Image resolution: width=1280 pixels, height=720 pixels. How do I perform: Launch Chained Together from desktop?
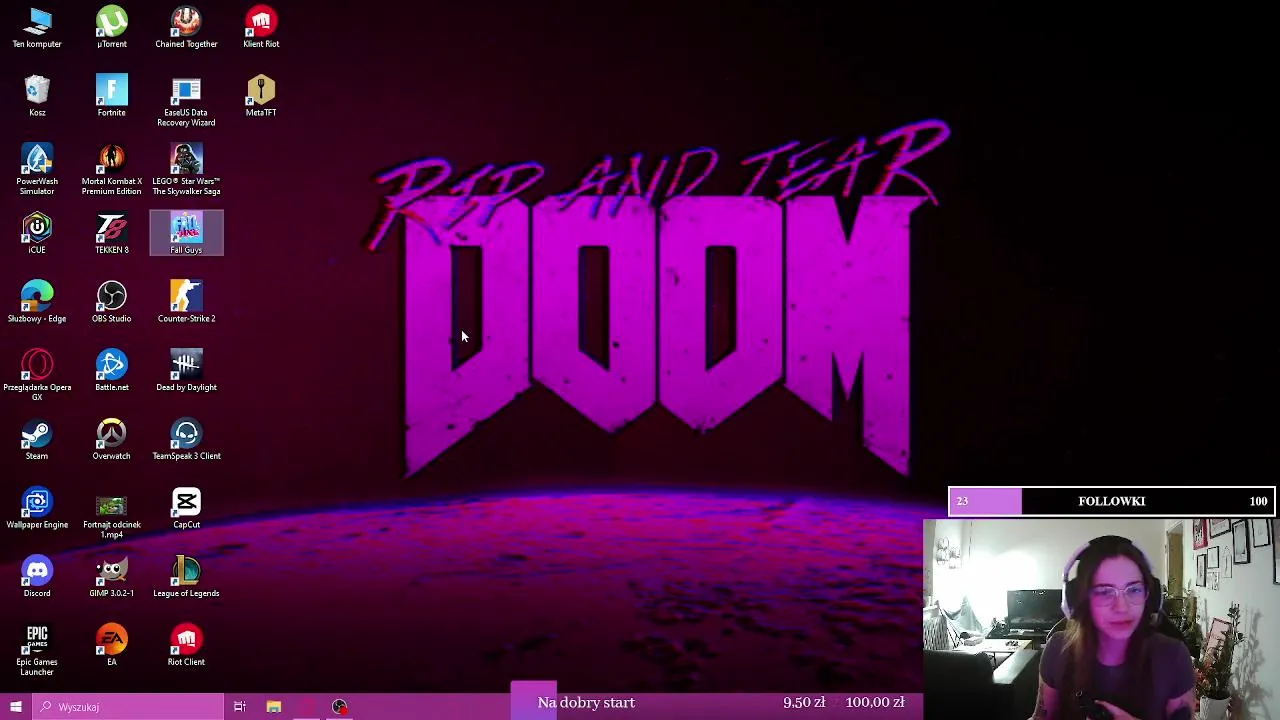click(x=186, y=27)
